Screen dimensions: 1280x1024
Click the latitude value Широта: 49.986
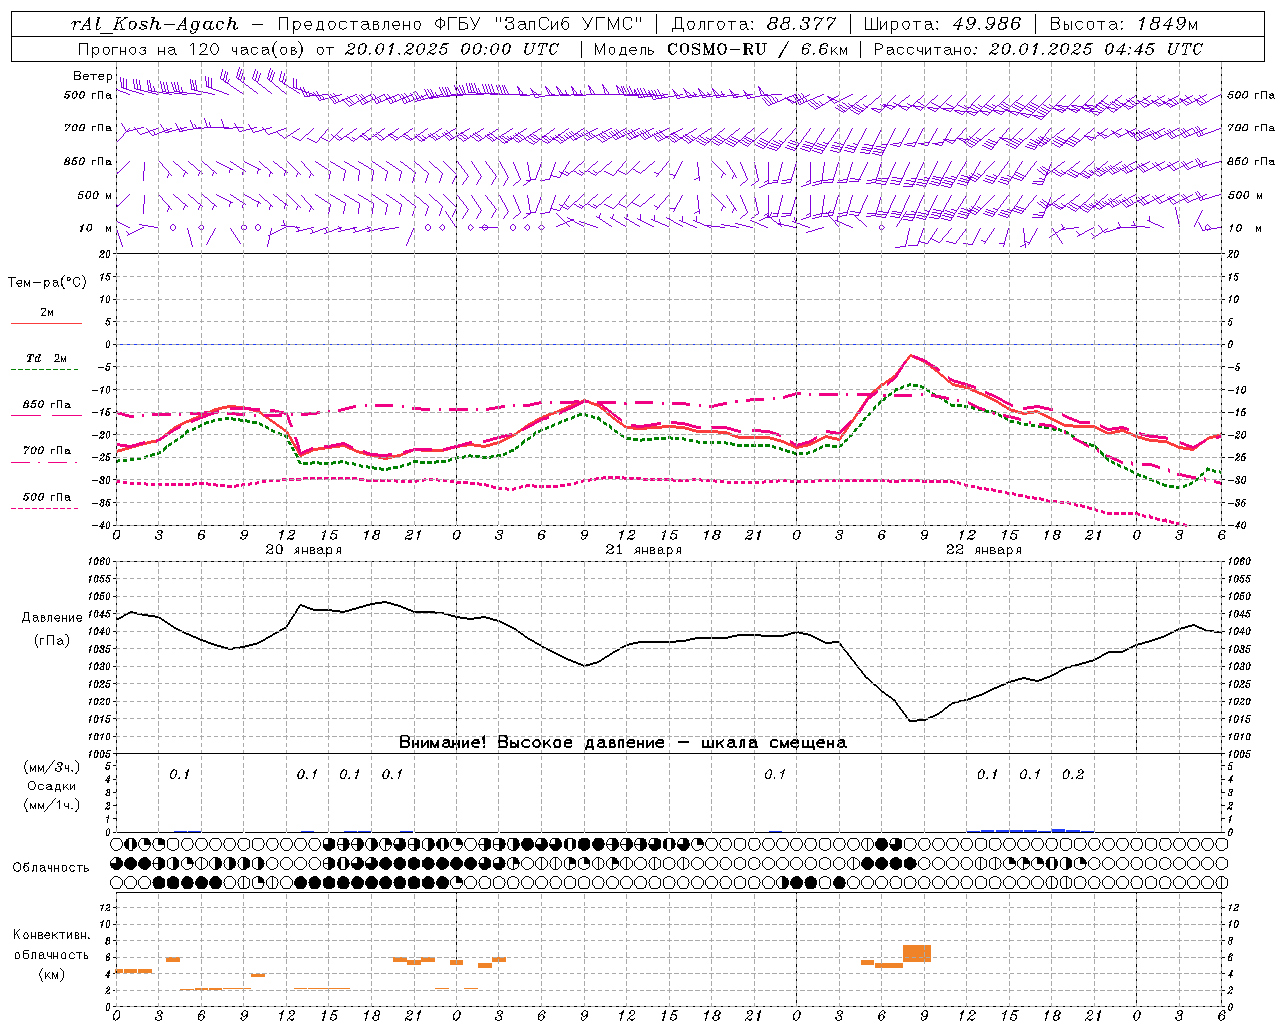click(x=942, y=24)
